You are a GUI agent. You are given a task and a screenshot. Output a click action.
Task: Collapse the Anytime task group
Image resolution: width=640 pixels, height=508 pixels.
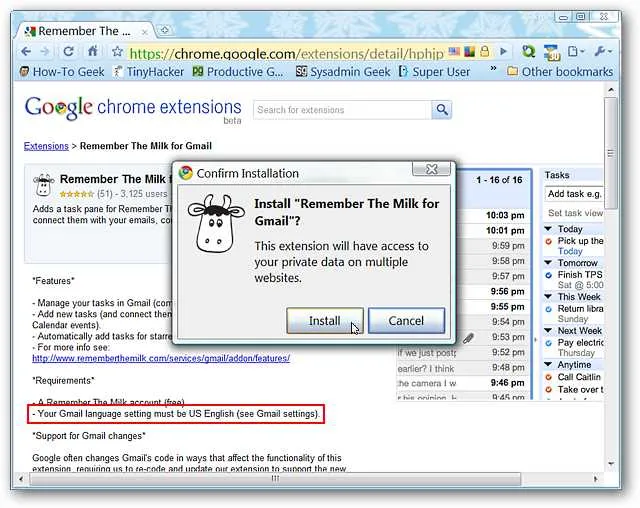point(549,364)
